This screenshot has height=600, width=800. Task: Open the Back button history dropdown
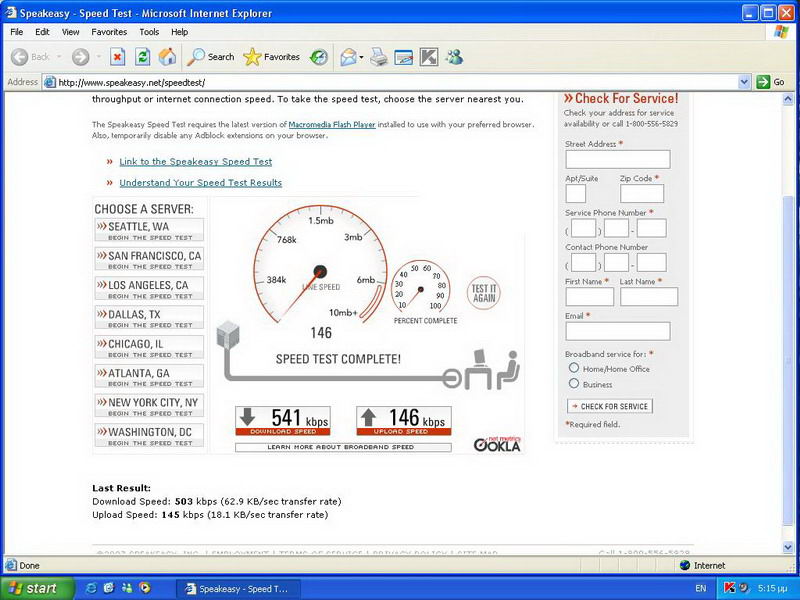(x=59, y=57)
